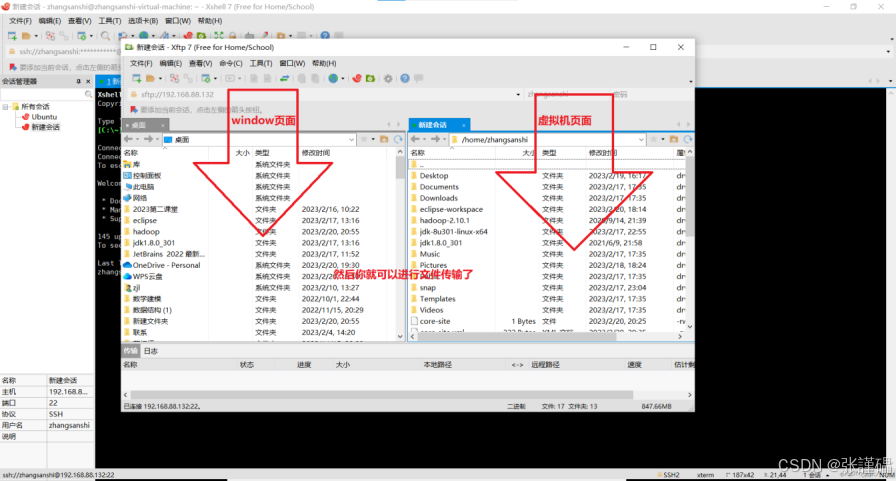Screen dimensions: 896x481
Task: Go forward in the remote /home/zhangsanshi pane
Action: click(x=435, y=139)
